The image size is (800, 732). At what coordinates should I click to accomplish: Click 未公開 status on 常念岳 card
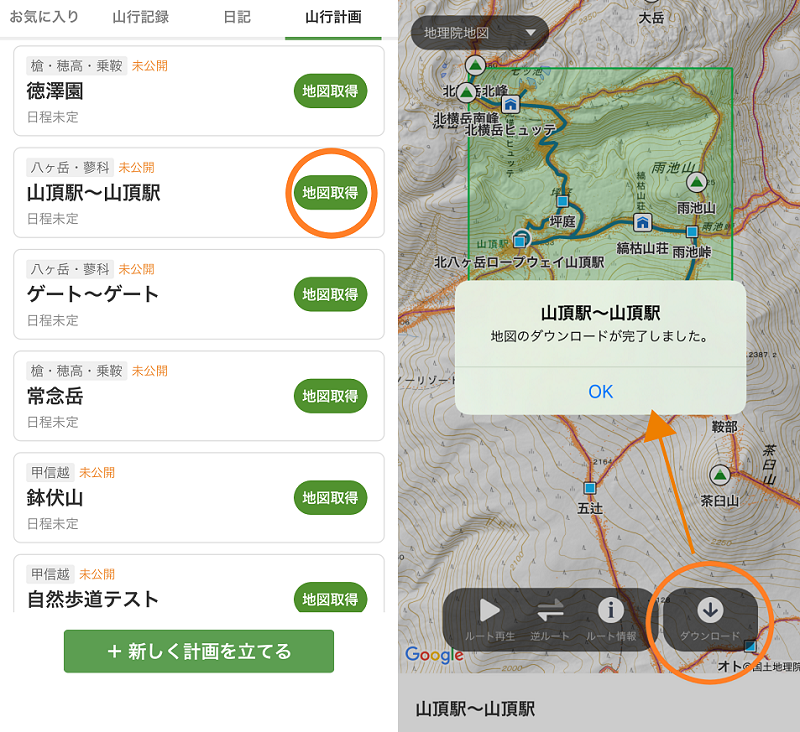(149, 371)
